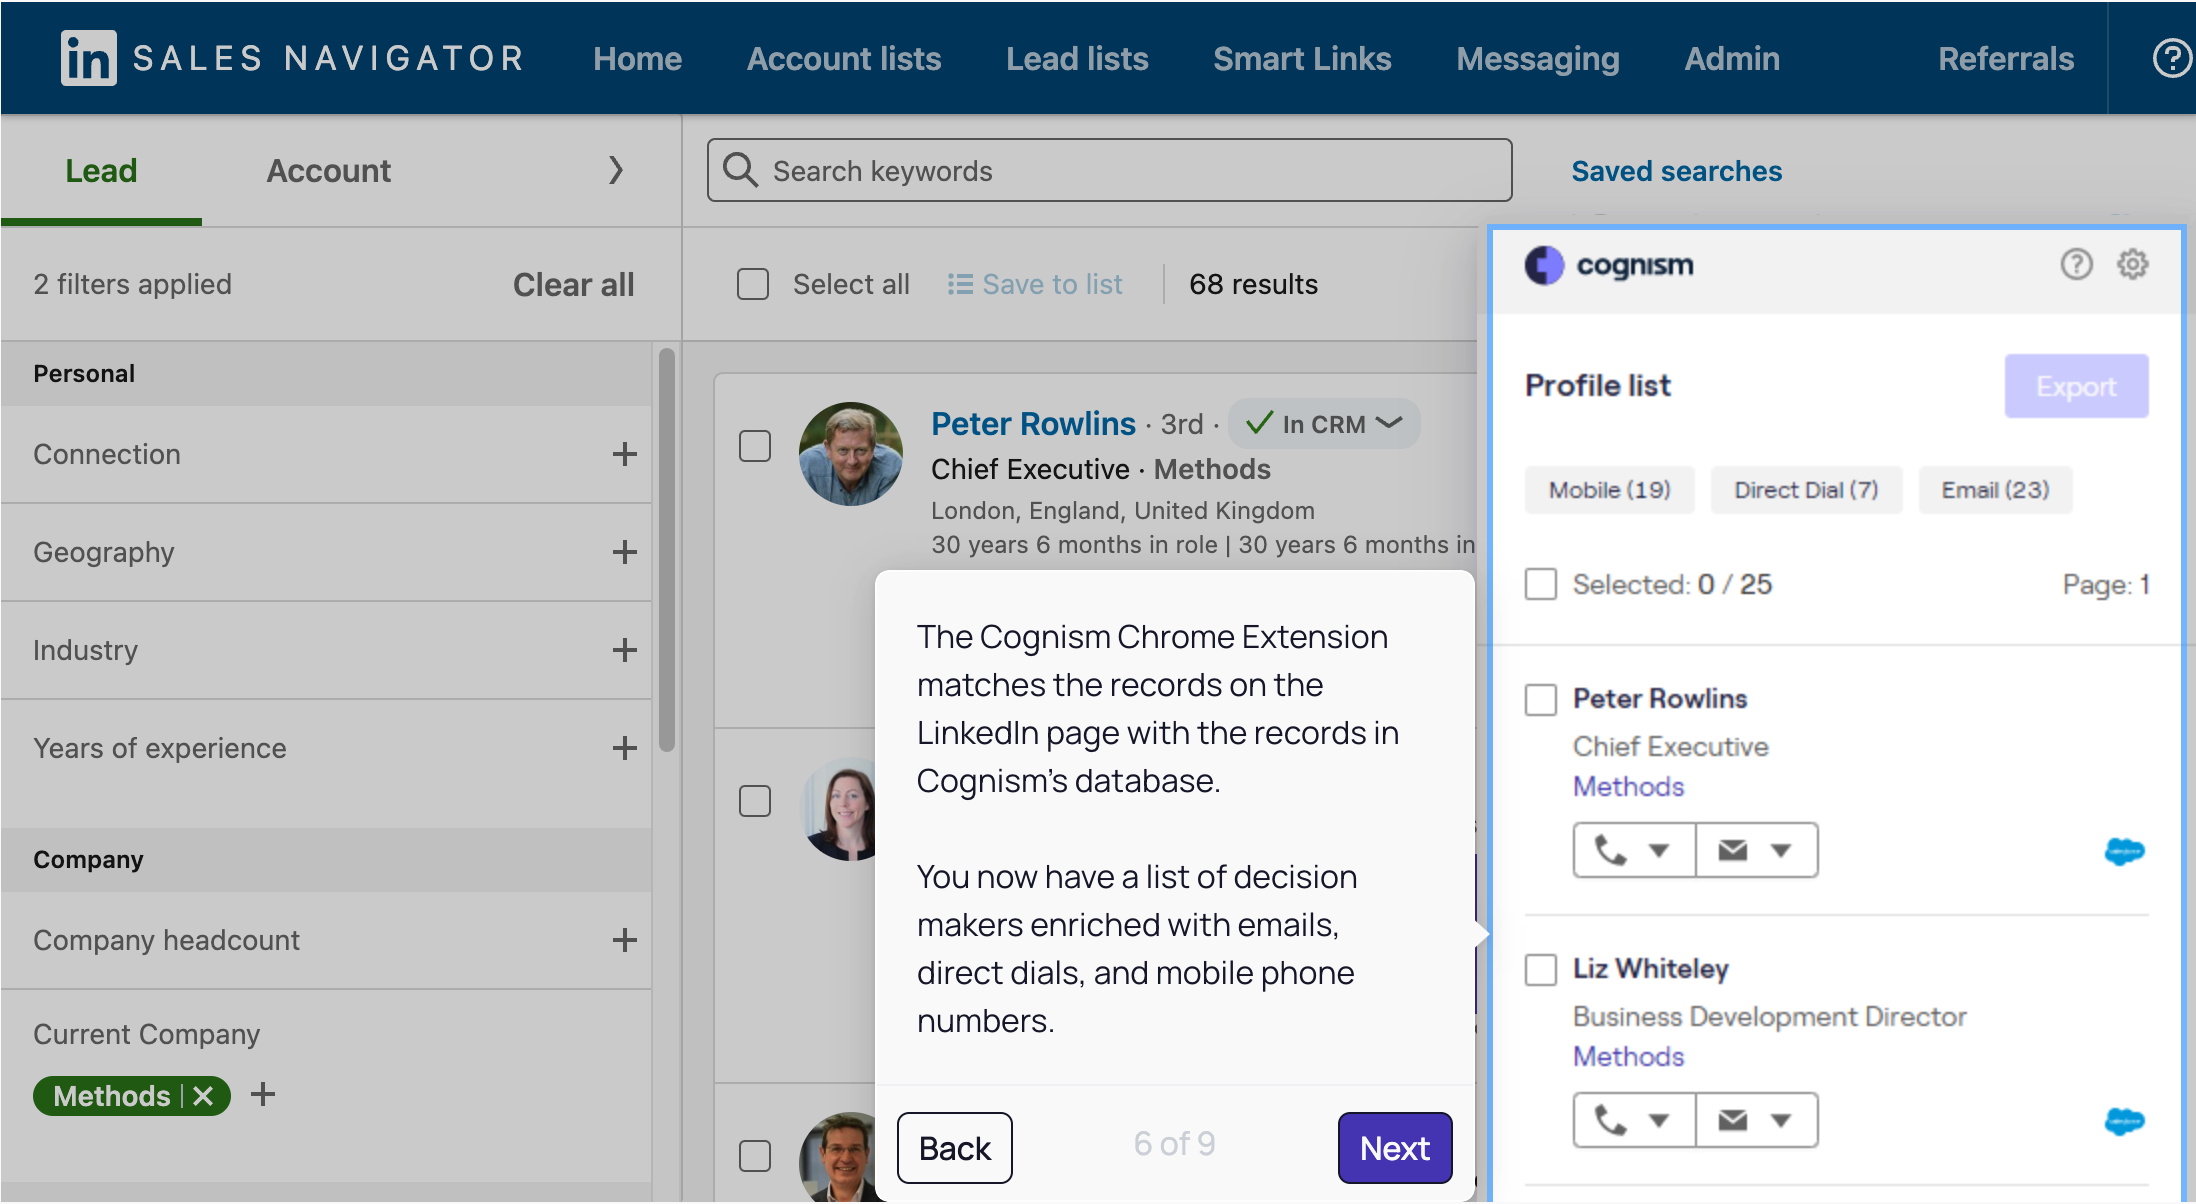Click the Mobile filter tag showing 19 results
2196x1204 pixels.
(1607, 488)
